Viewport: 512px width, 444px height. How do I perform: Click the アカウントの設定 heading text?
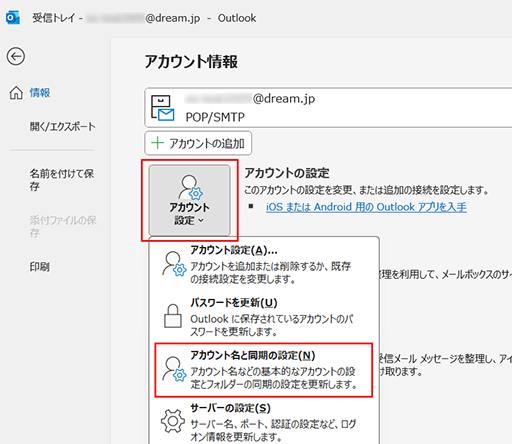[x=287, y=173]
